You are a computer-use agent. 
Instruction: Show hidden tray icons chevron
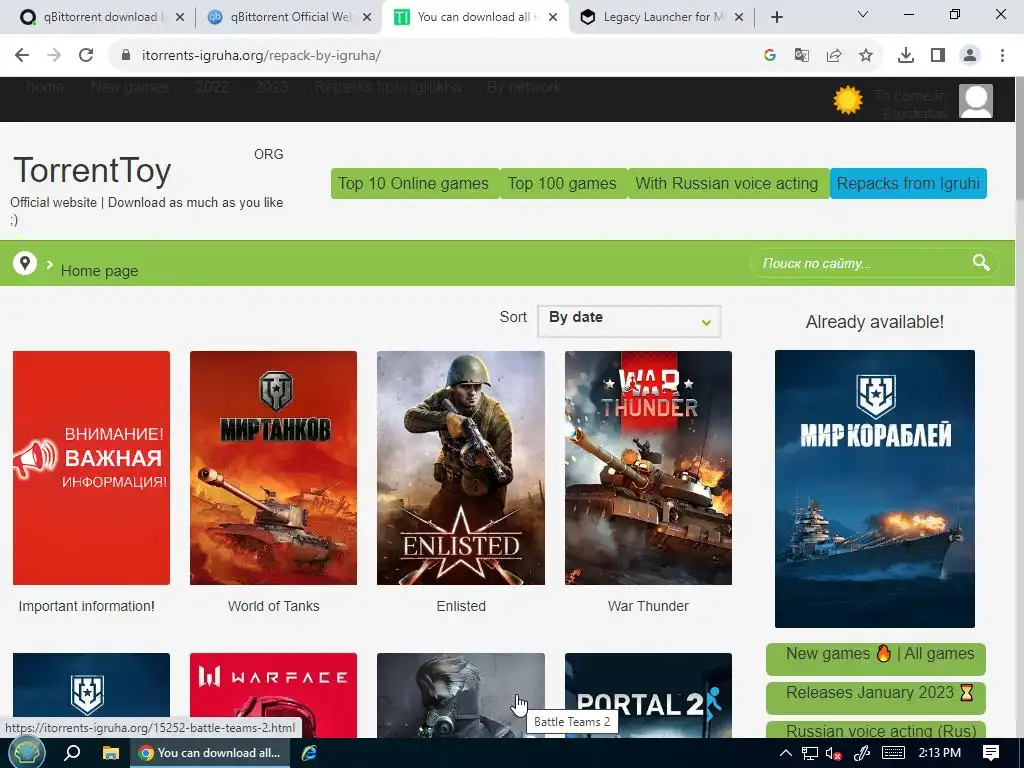click(x=786, y=753)
